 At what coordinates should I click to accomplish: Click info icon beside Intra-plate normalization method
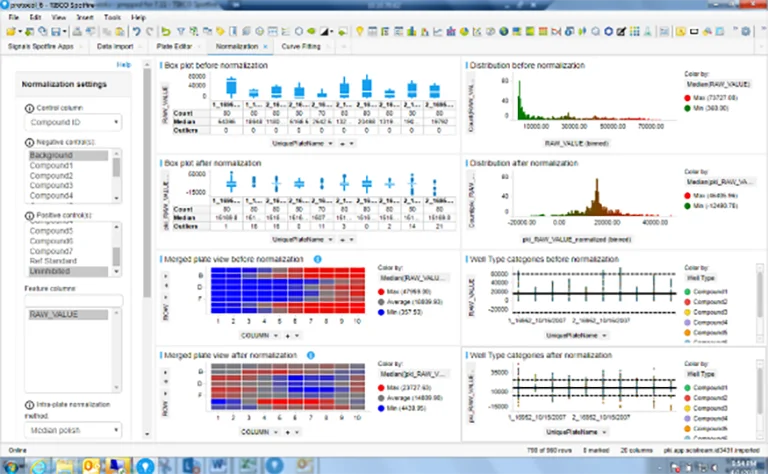coord(27,405)
